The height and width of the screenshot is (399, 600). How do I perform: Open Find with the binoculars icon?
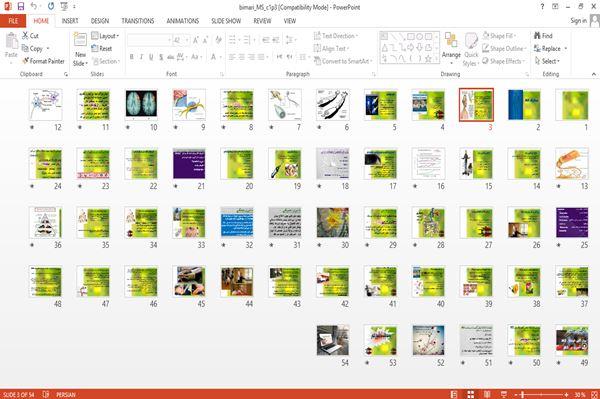[537, 36]
